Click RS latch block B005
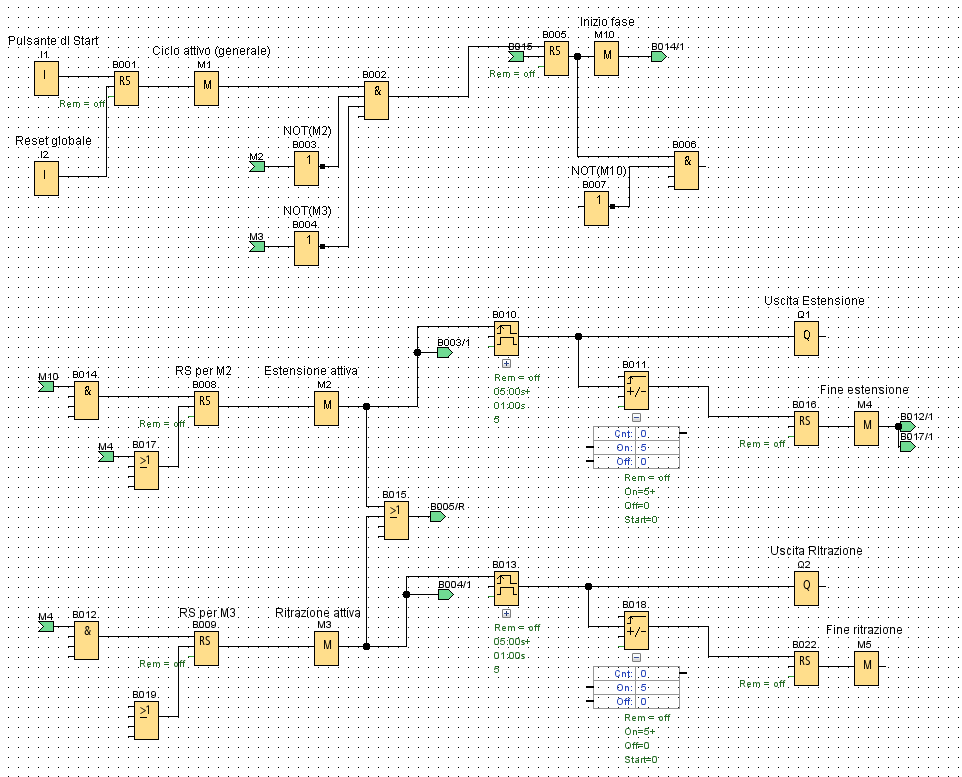Image resolution: width=962 pixels, height=777 pixels. pos(556,58)
